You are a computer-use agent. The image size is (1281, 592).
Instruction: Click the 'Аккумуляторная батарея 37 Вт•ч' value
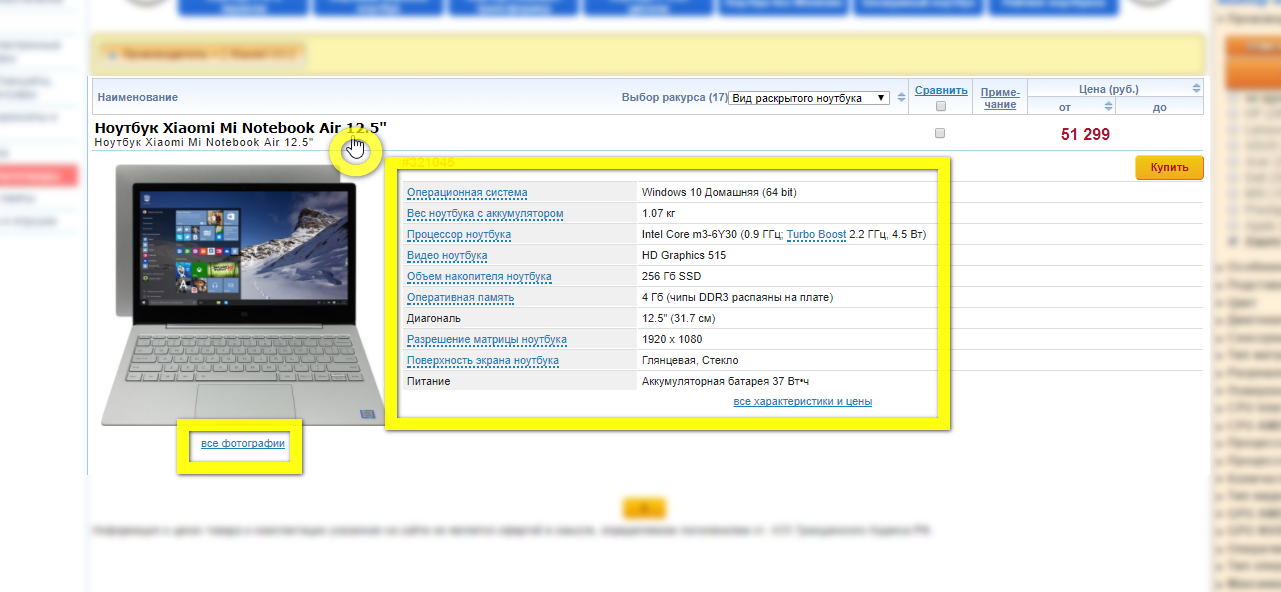coord(725,381)
